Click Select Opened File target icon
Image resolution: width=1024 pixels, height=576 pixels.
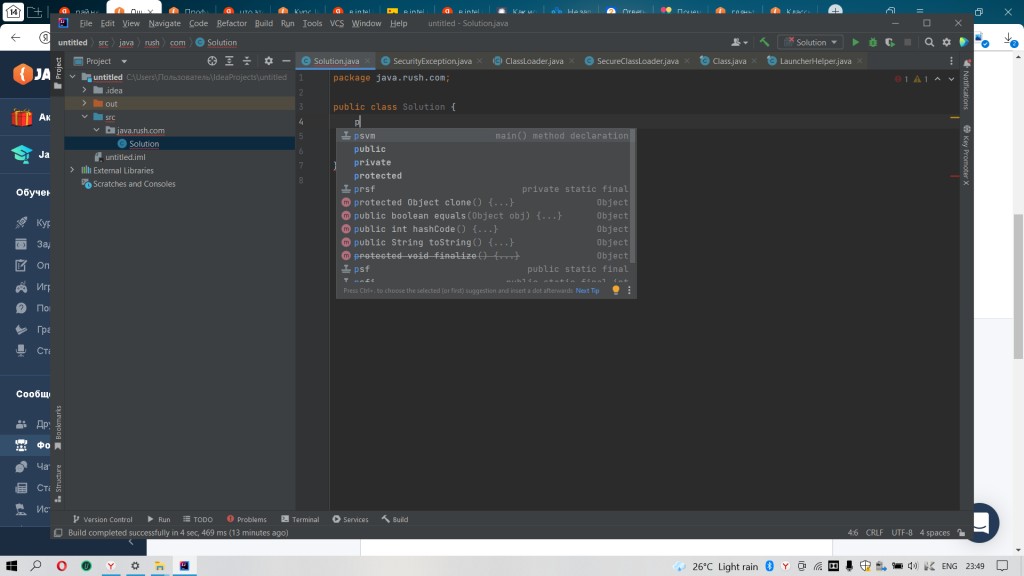[212, 61]
